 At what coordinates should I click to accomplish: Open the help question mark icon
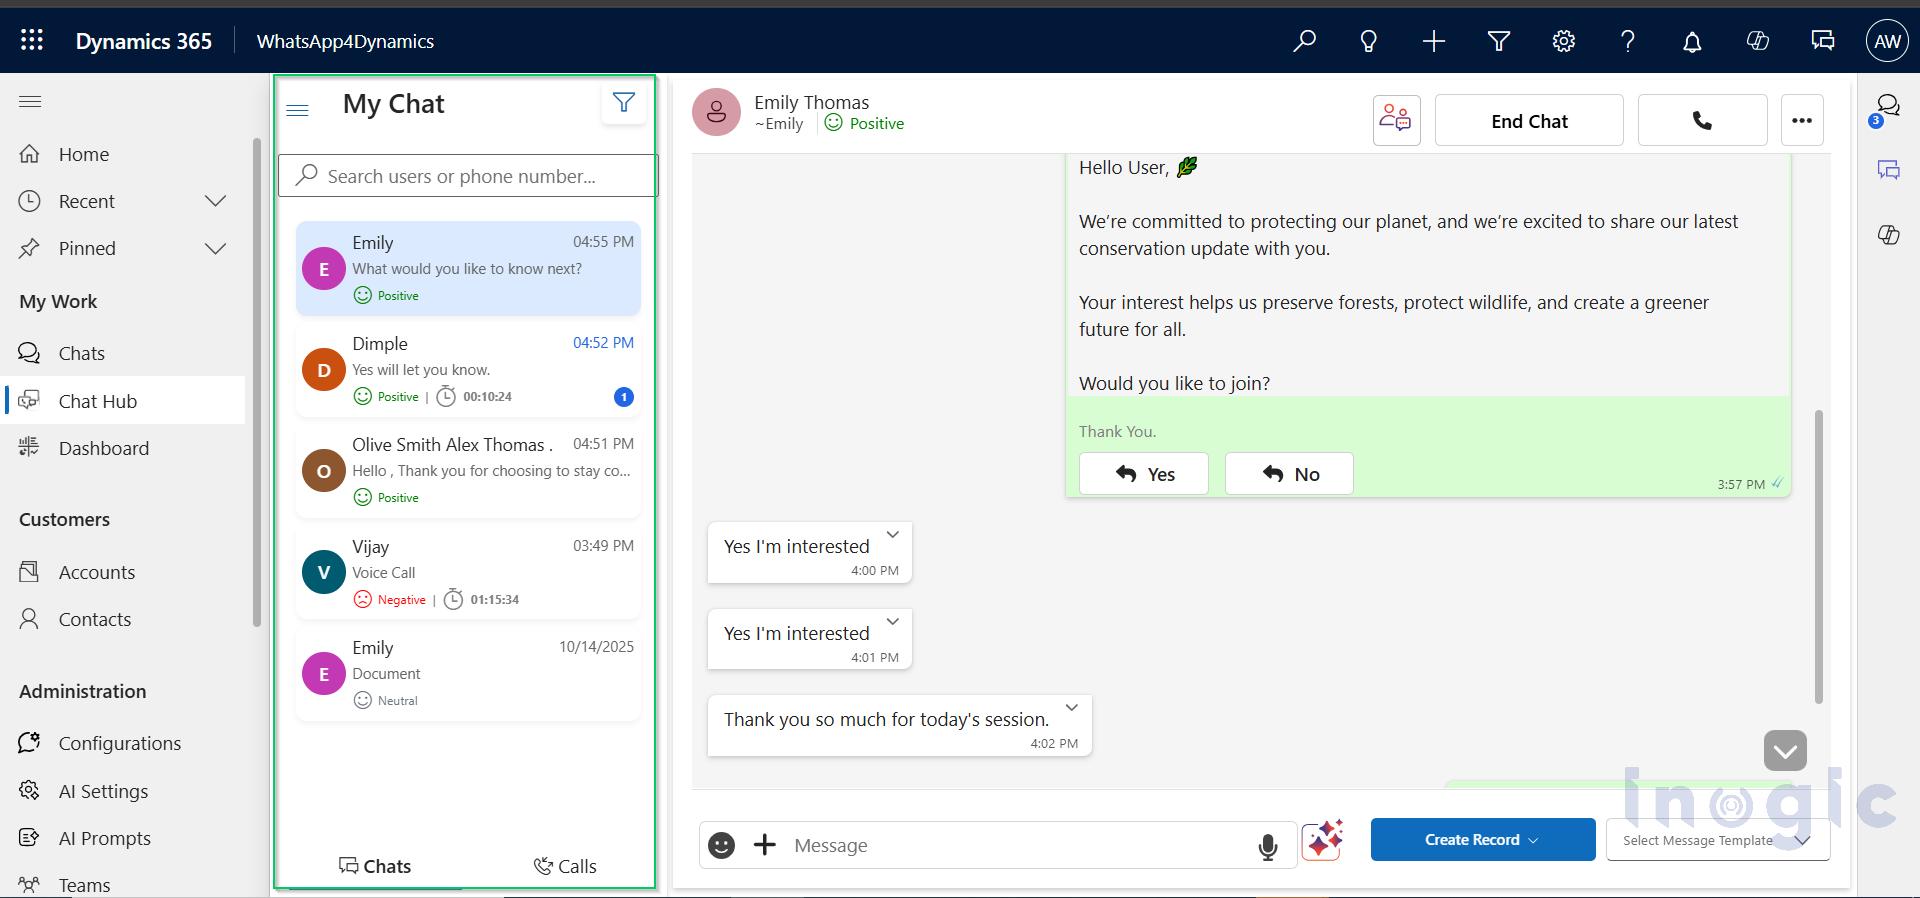tap(1628, 41)
